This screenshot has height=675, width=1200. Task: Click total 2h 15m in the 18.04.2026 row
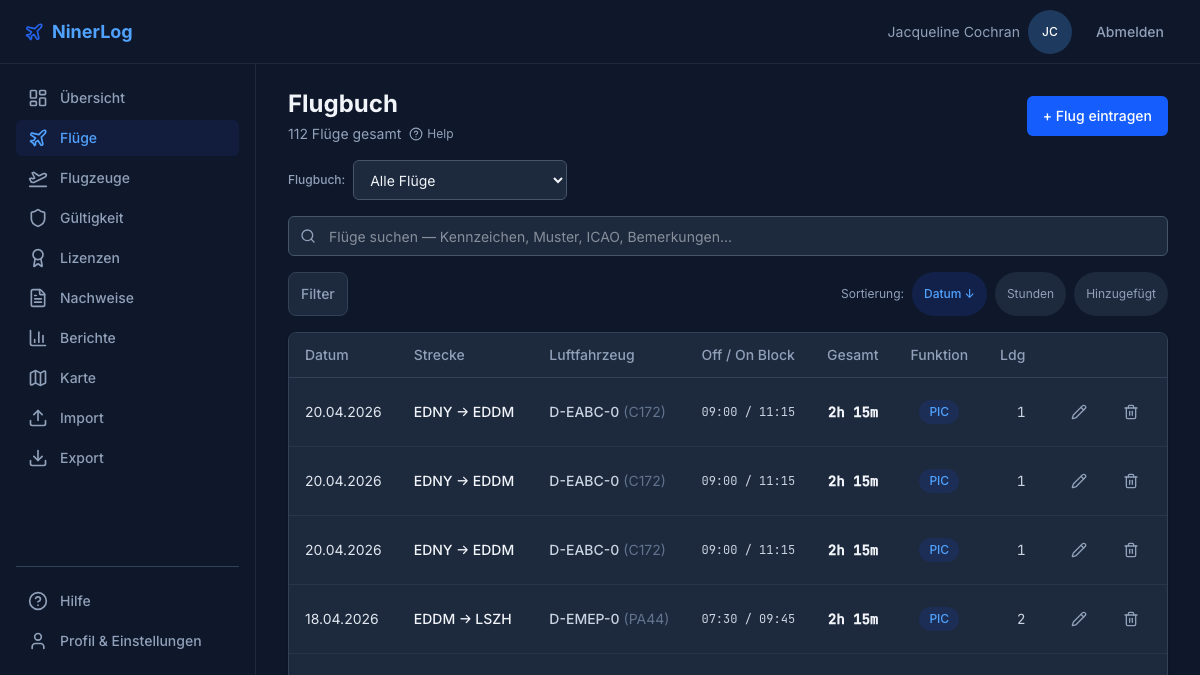coord(853,619)
